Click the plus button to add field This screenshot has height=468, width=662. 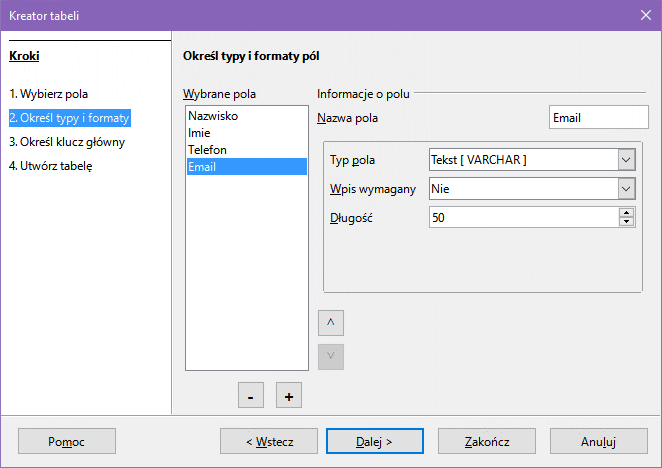[x=289, y=396]
